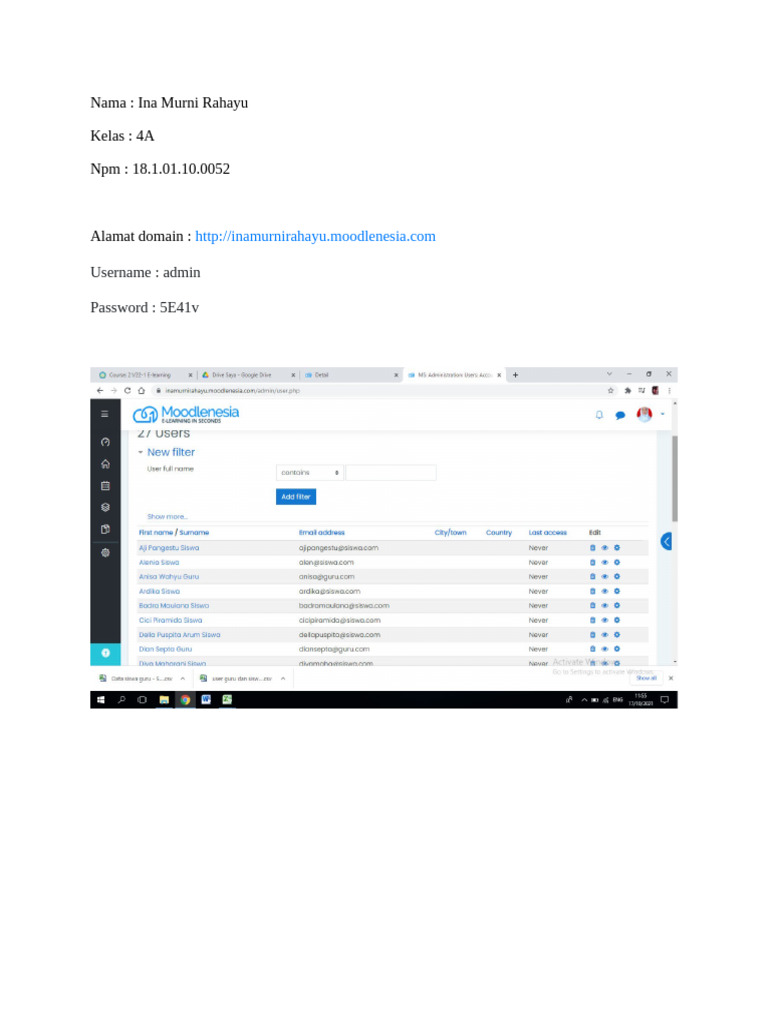The image size is (768, 1024).
Task: Suspend Della Puspita Arum Siswa via eye icon
Action: pos(605,635)
